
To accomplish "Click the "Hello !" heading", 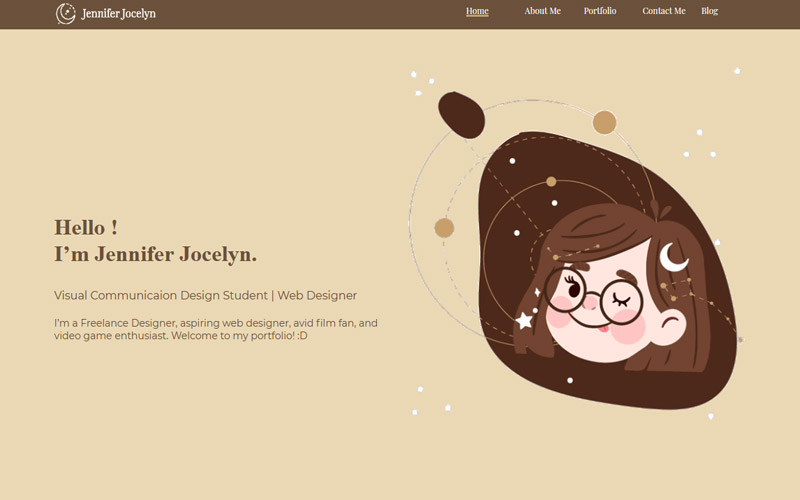I will (86, 228).
